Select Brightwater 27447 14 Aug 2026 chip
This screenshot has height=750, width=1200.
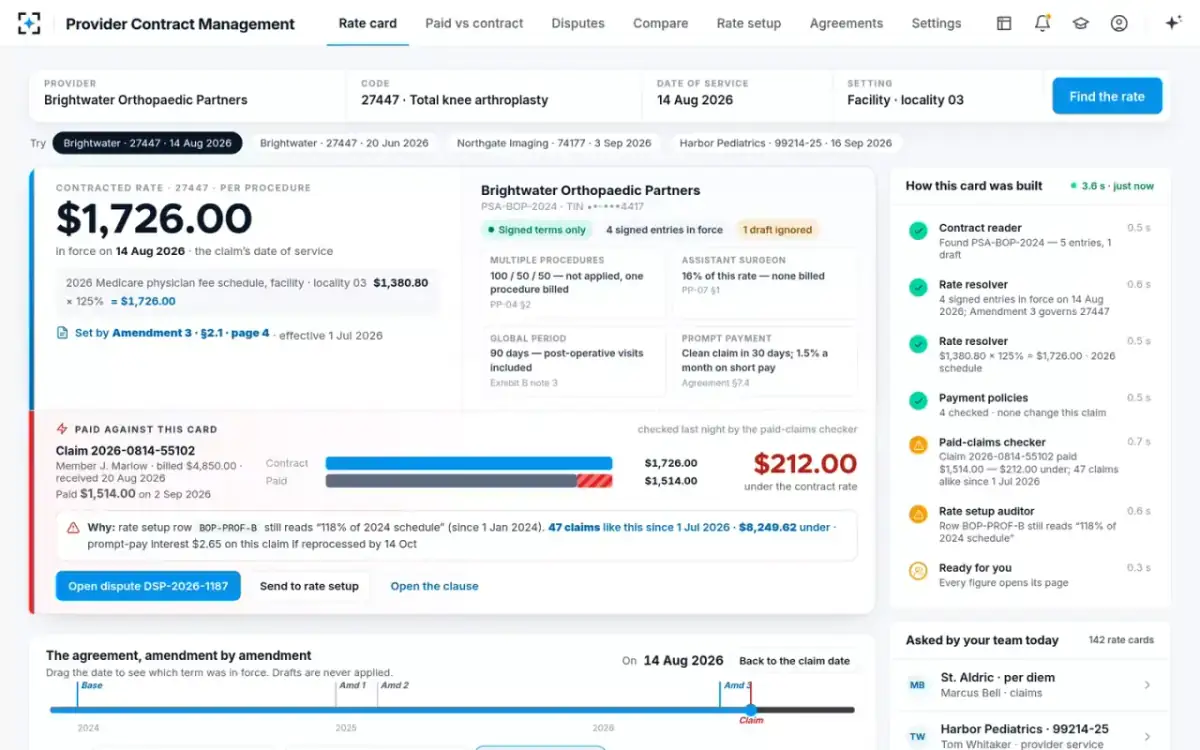(x=147, y=143)
